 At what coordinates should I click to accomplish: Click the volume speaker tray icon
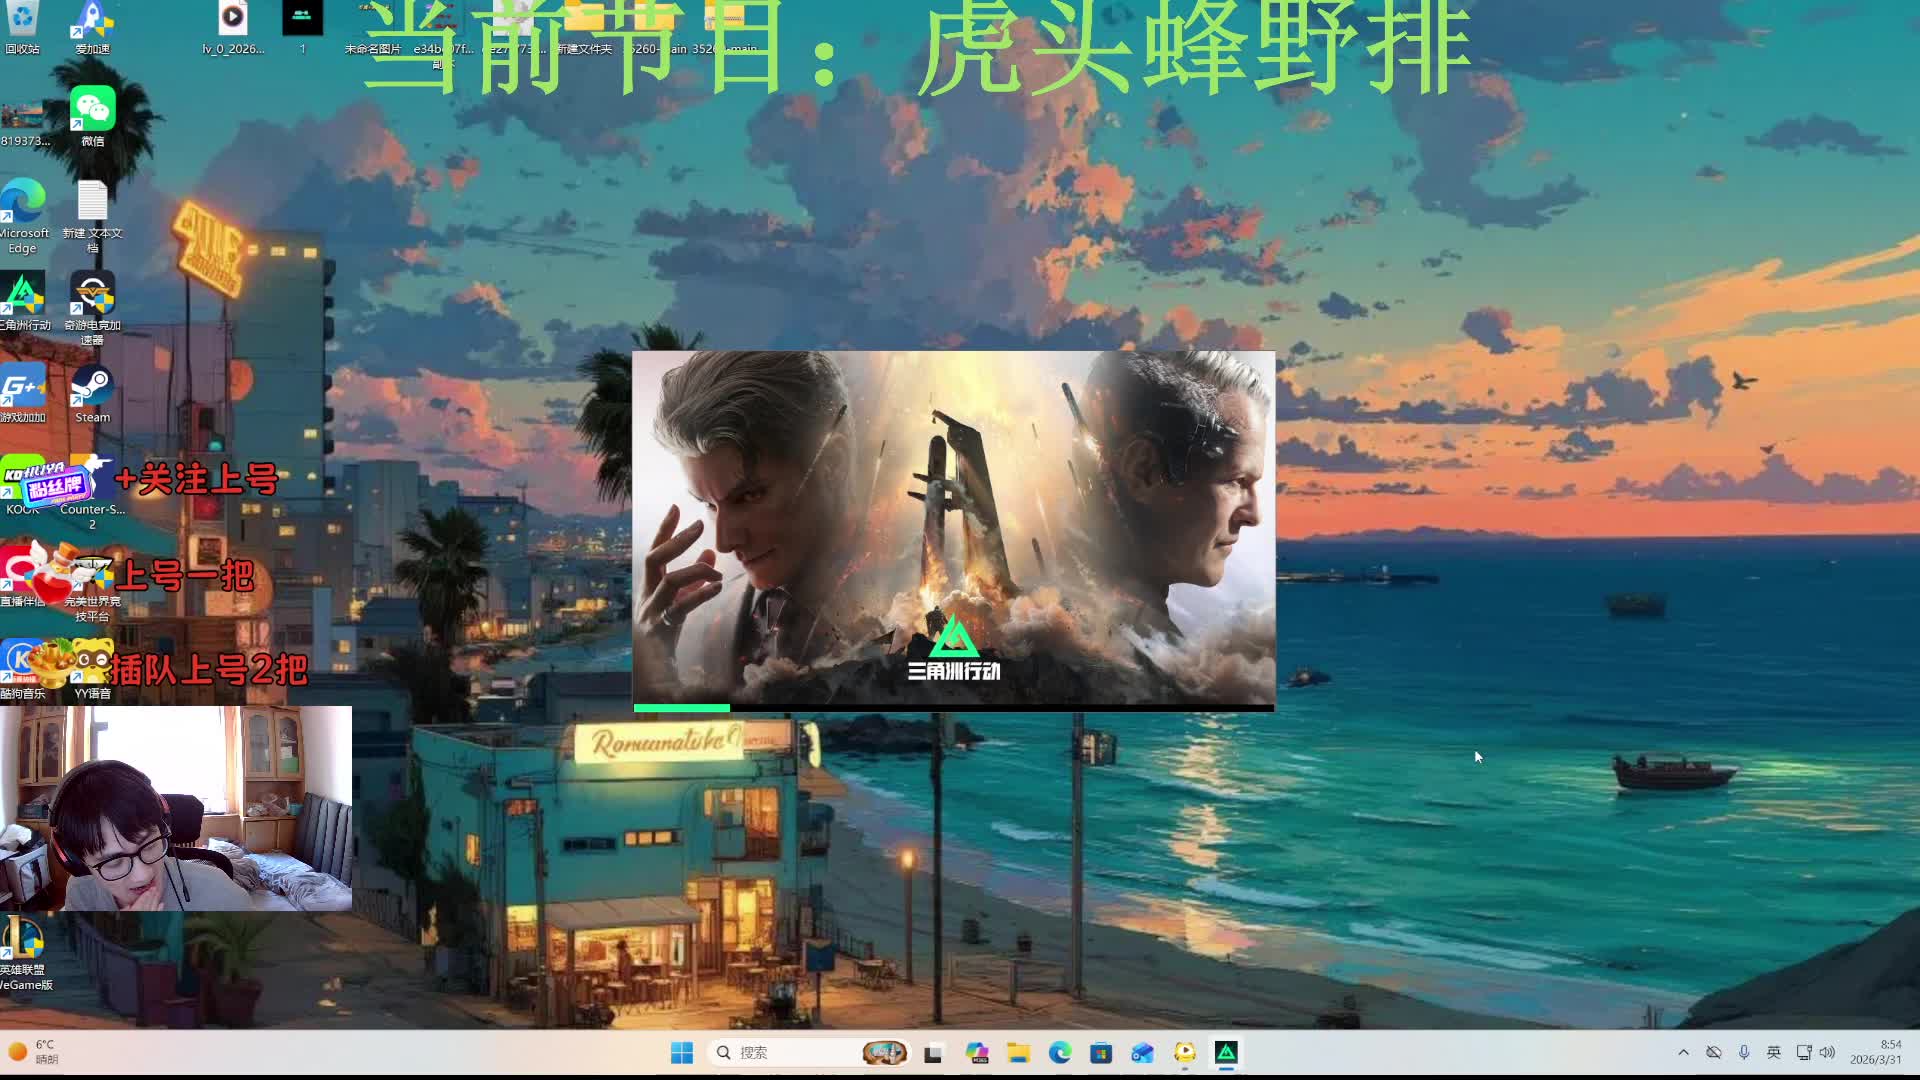tap(1828, 1052)
